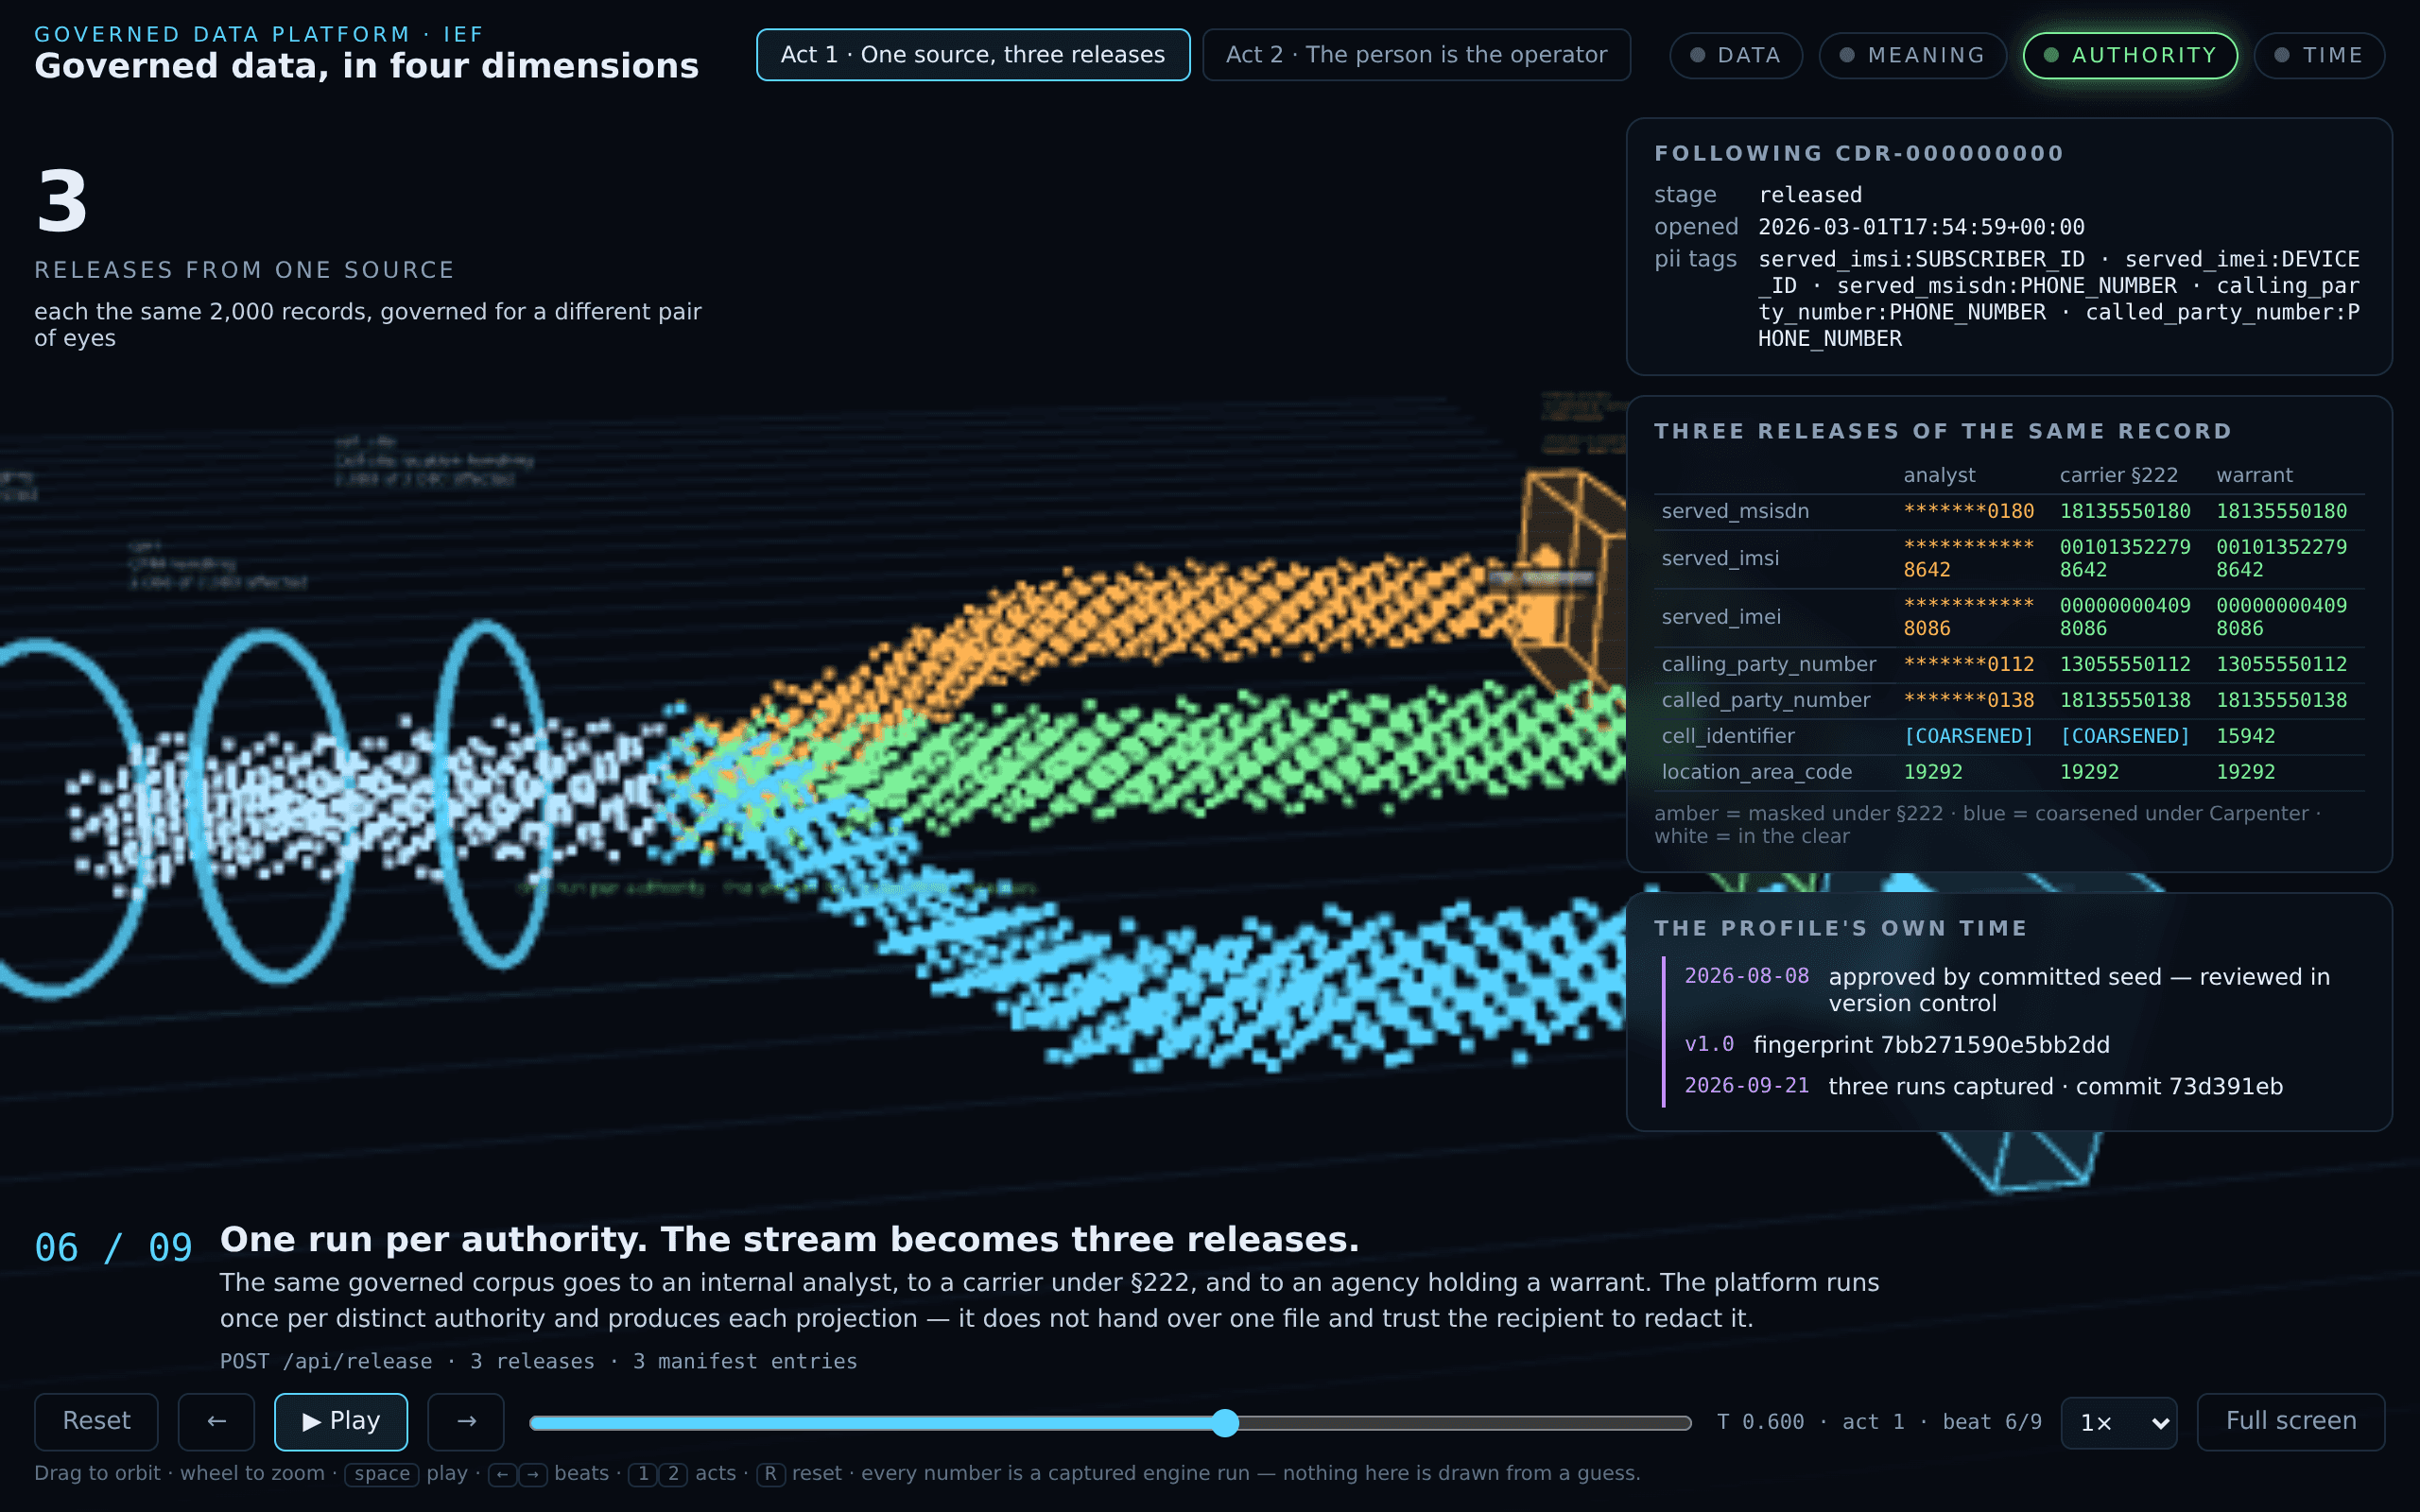The image size is (2420, 1512).
Task: Click the 'T 0.600 · act 1 · beat 6/9' status
Action: (x=1879, y=1422)
